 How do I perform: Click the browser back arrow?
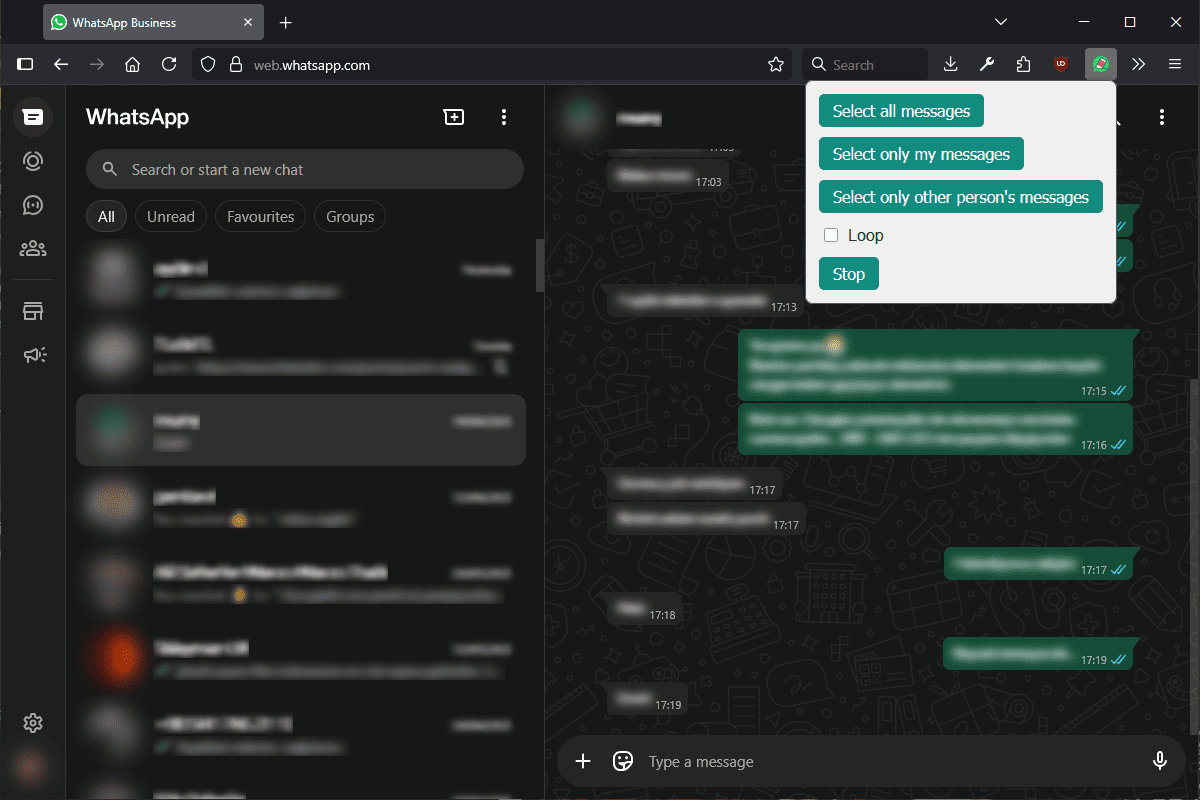point(61,65)
